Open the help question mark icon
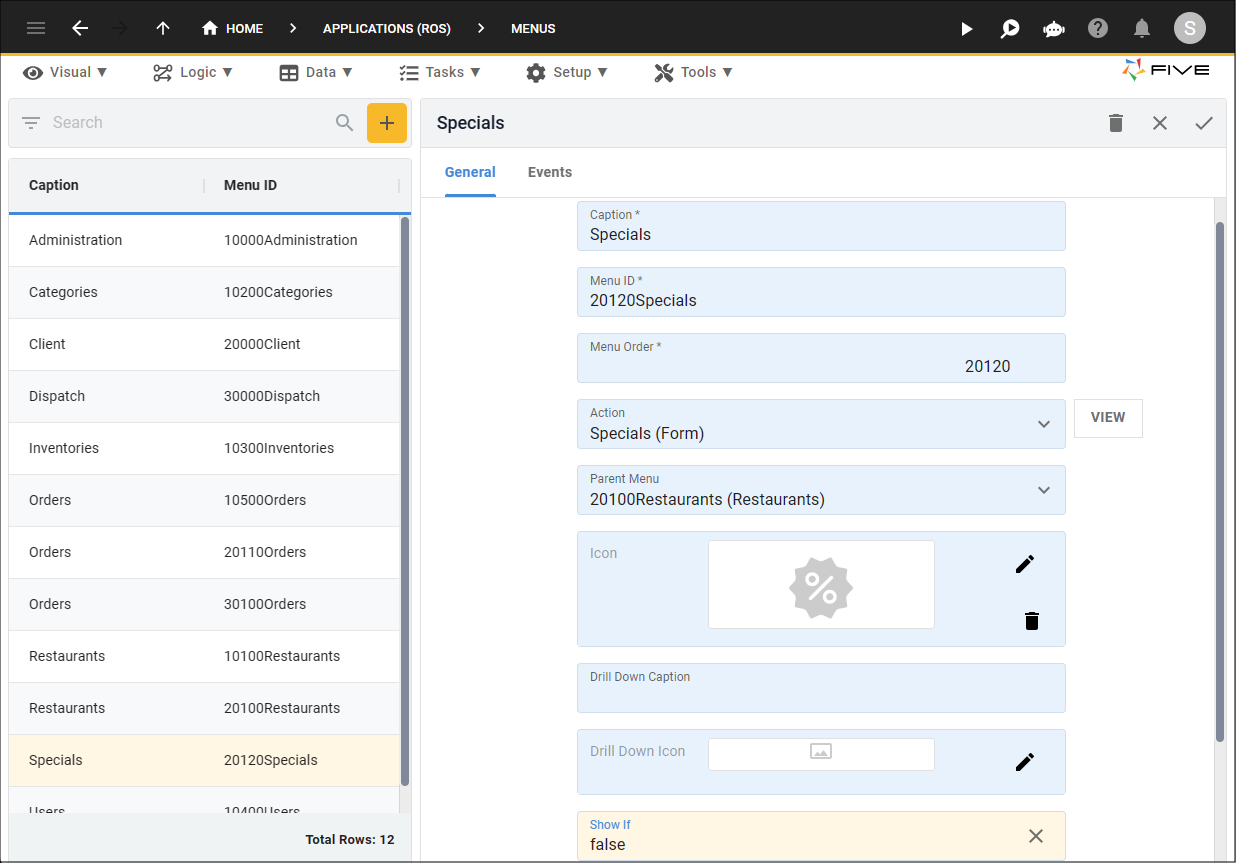Screen dimensions: 1236x863 click(1098, 28)
